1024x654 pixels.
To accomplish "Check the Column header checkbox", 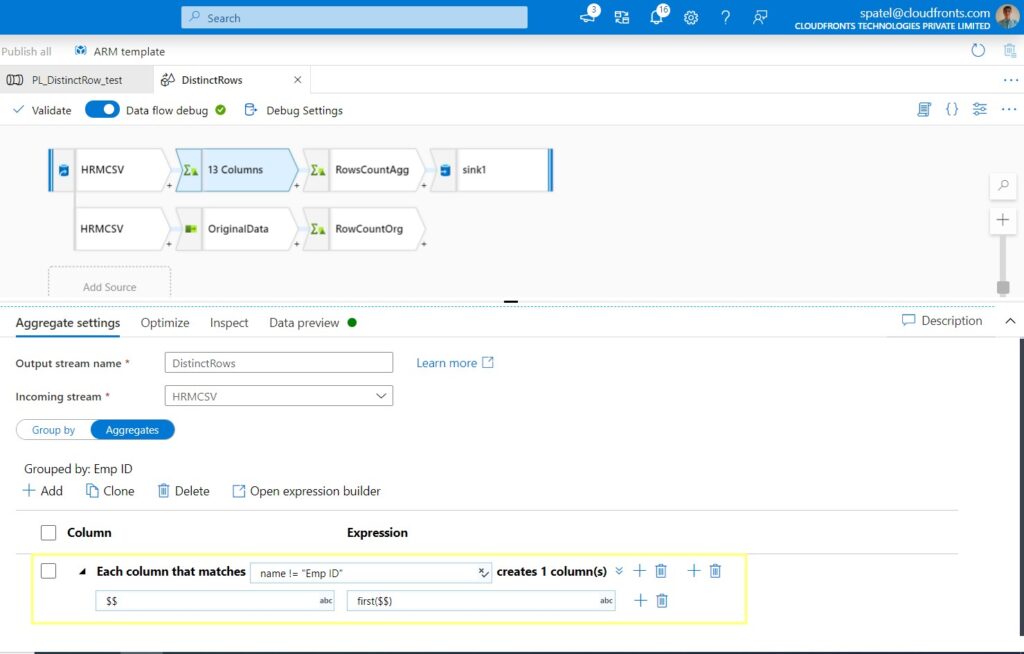I will tap(48, 532).
